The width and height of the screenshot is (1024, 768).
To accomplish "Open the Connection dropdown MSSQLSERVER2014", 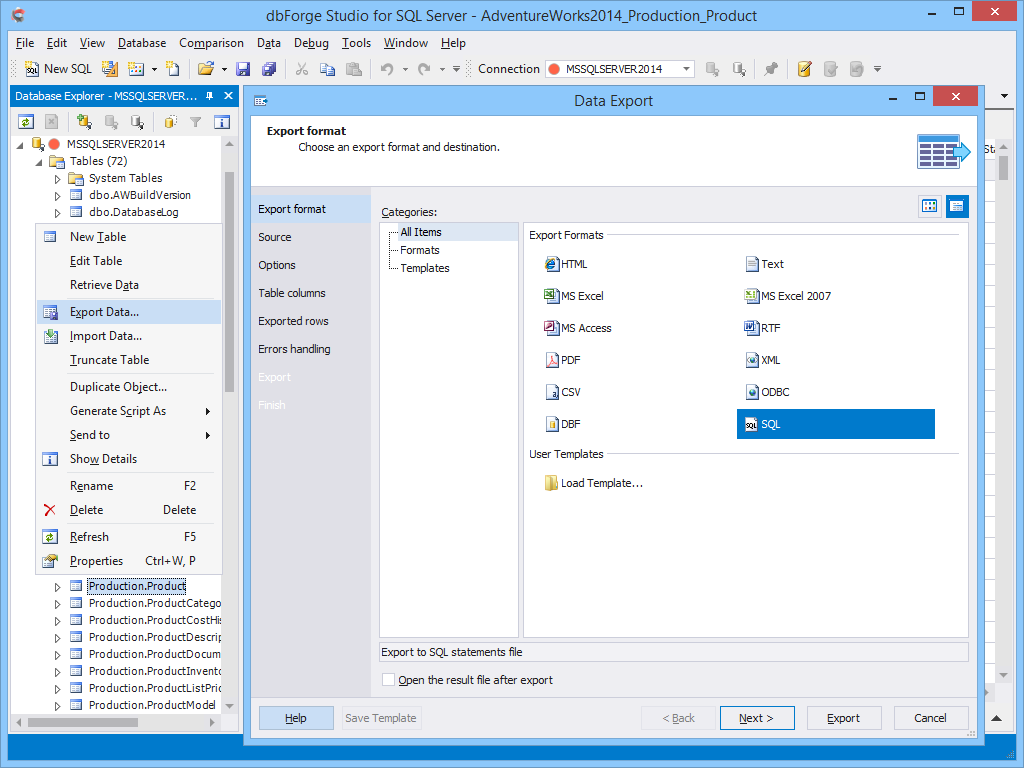I will pyautogui.click(x=686, y=69).
